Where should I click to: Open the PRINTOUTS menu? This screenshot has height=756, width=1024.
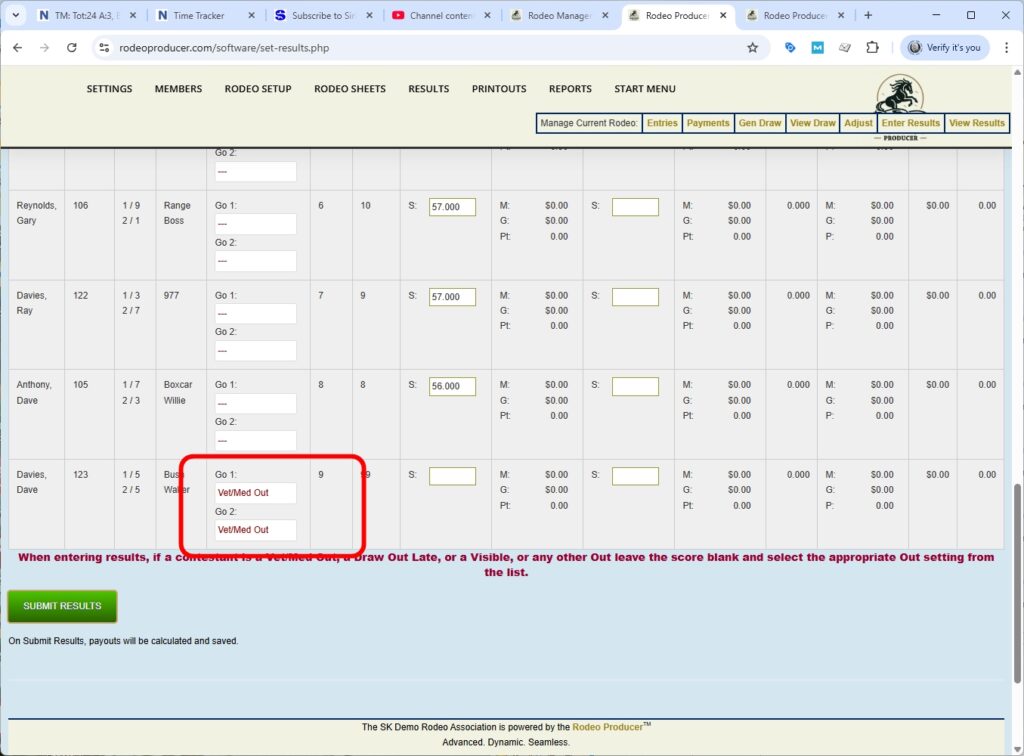498,88
